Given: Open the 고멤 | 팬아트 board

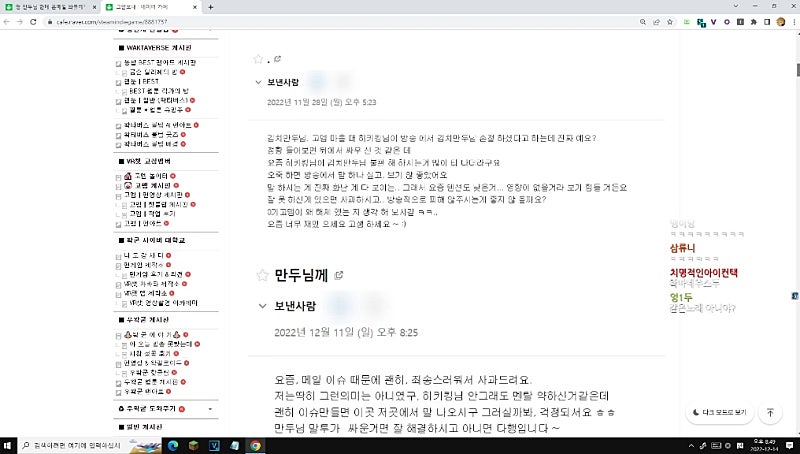Looking at the screenshot, I should click(143, 223).
